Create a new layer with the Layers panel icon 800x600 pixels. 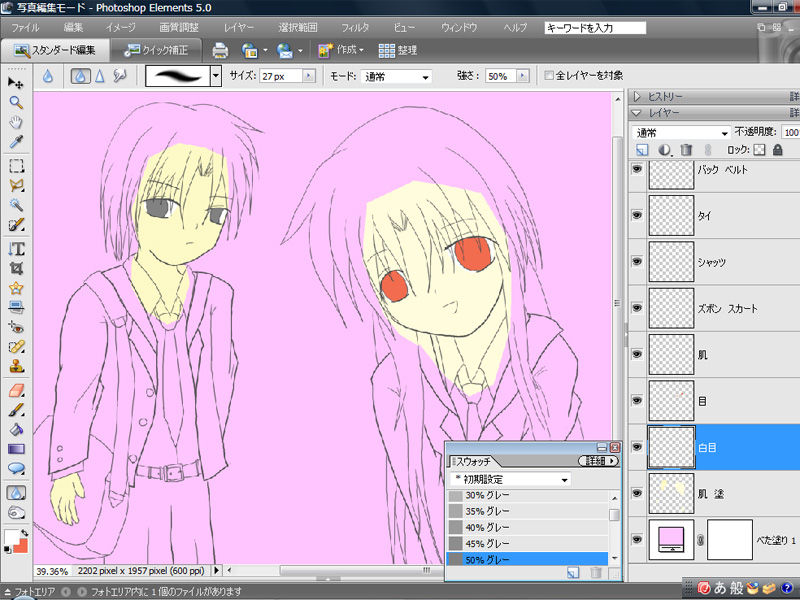[643, 149]
